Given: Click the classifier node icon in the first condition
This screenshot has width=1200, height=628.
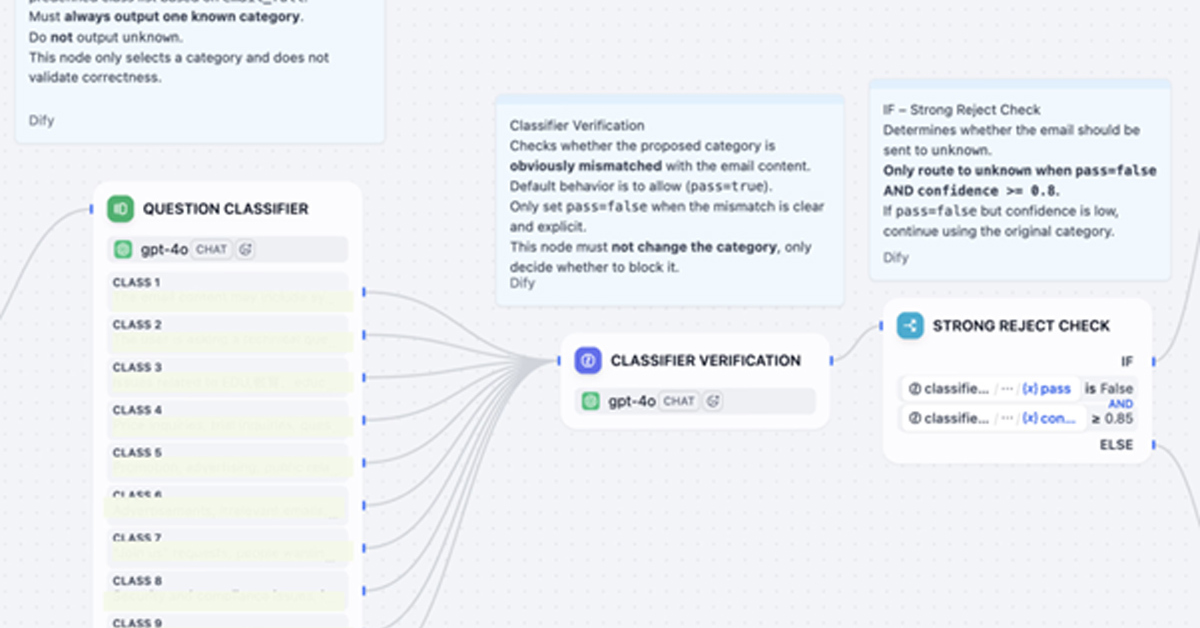Looking at the screenshot, I should (x=915, y=388).
